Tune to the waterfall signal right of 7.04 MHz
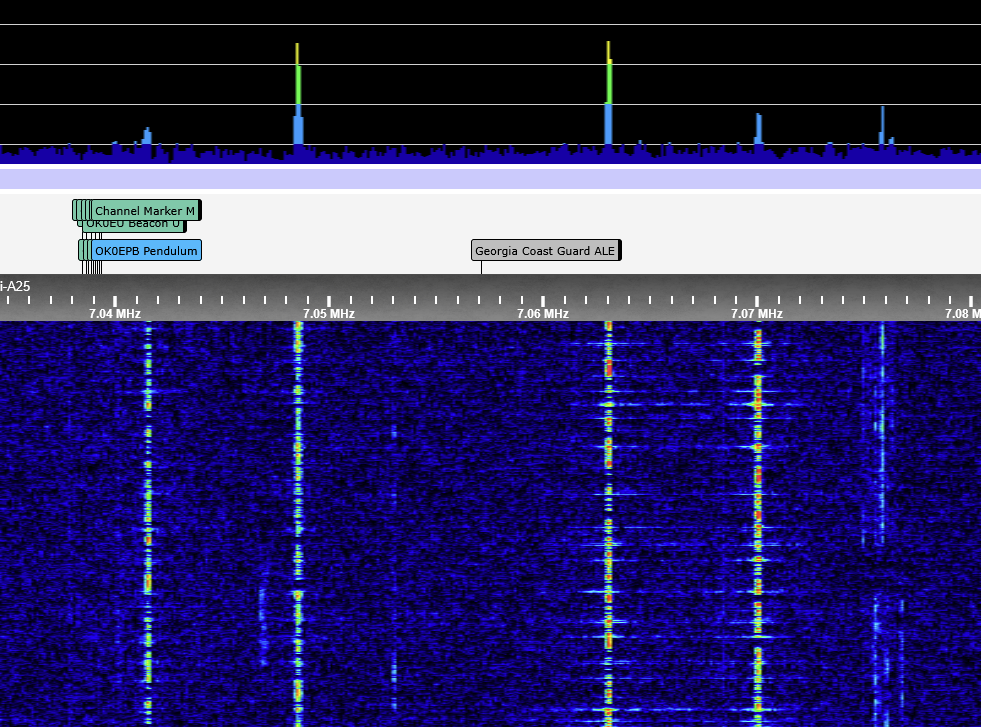The width and height of the screenshot is (981, 727). 148,500
